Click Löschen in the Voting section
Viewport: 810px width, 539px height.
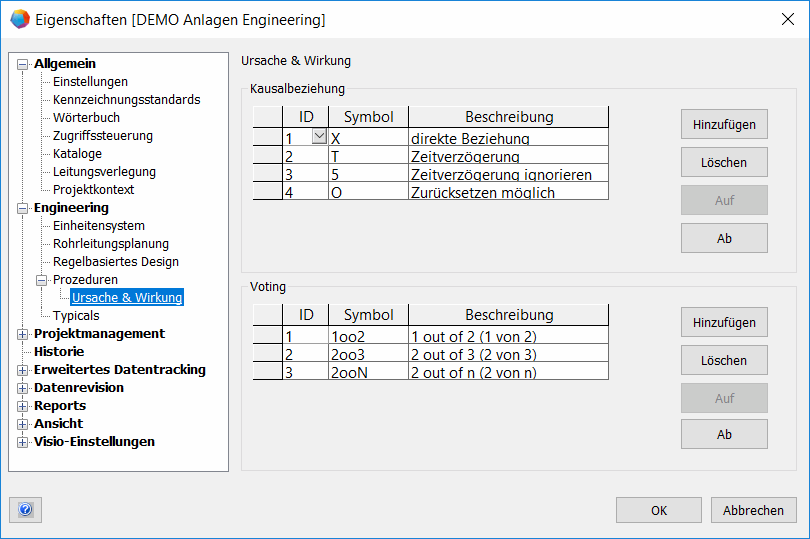coord(724,360)
